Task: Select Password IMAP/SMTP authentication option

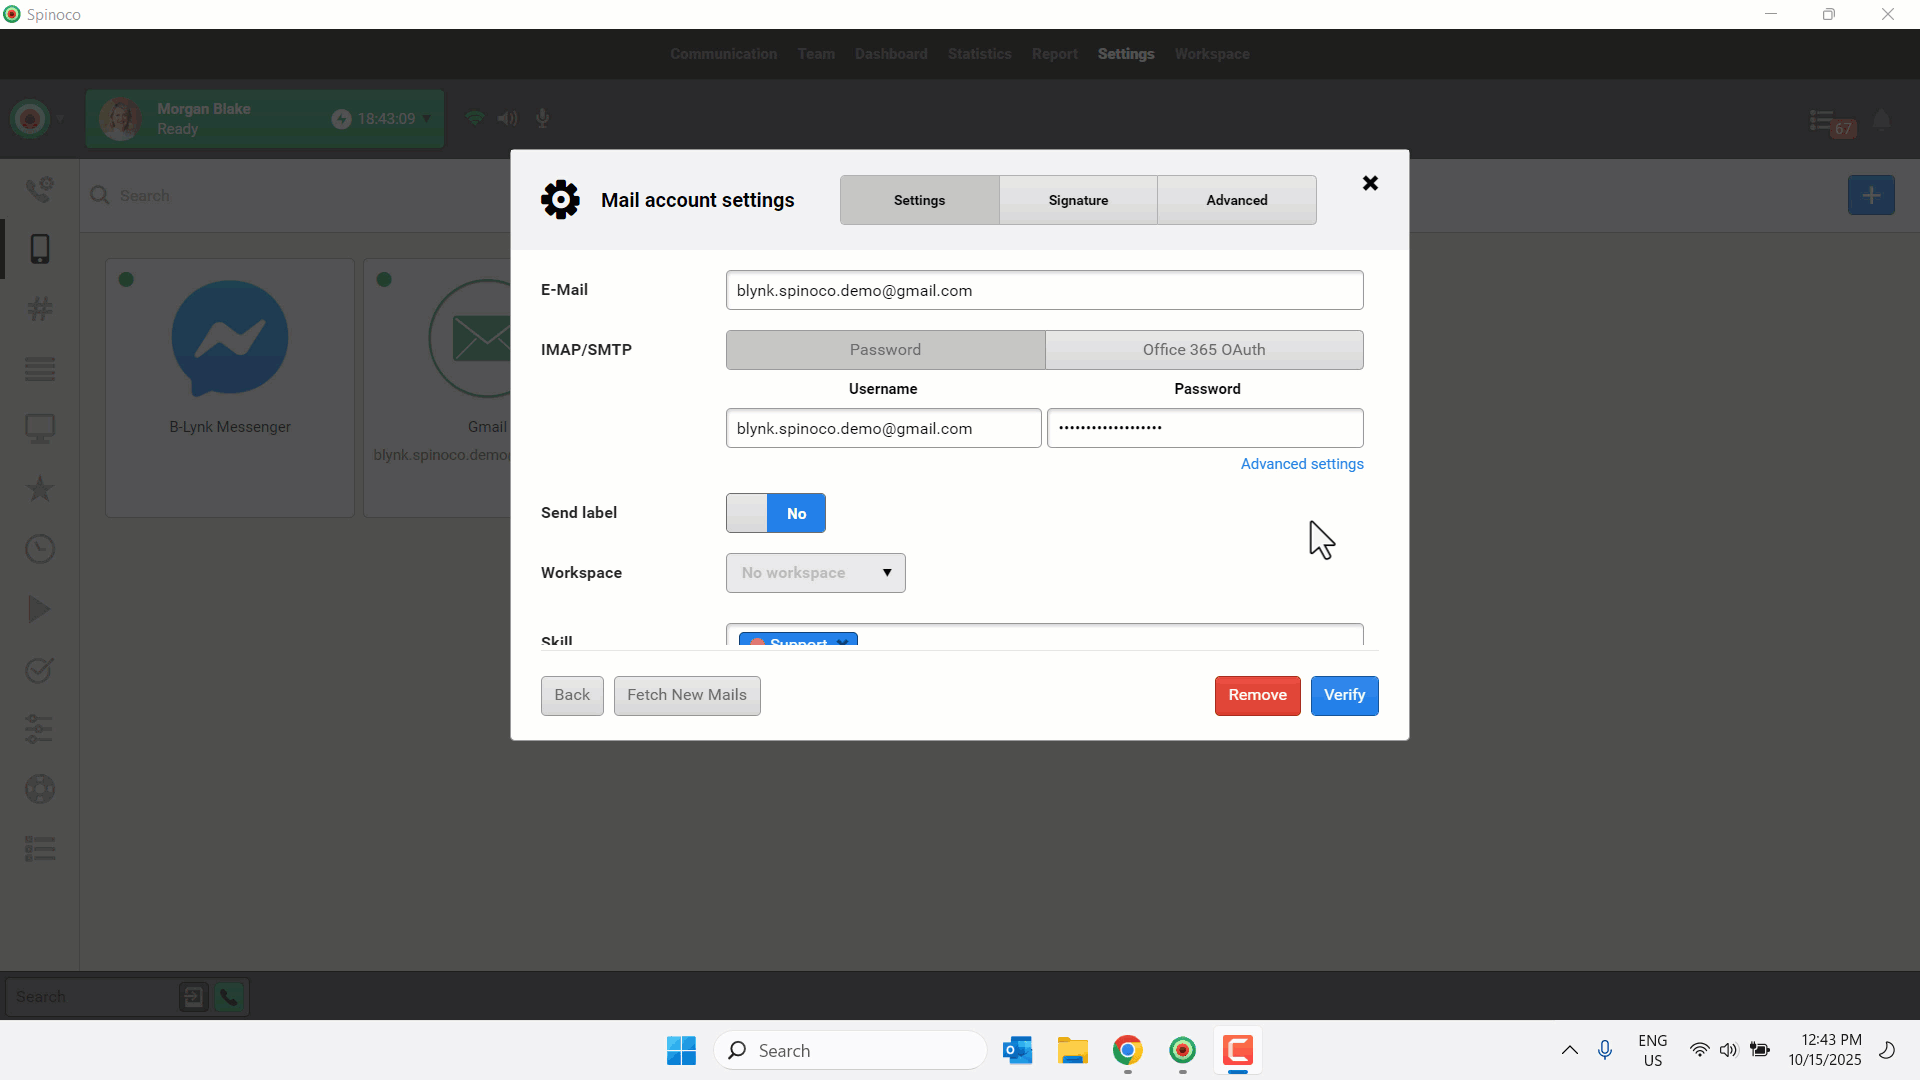Action: (x=885, y=350)
